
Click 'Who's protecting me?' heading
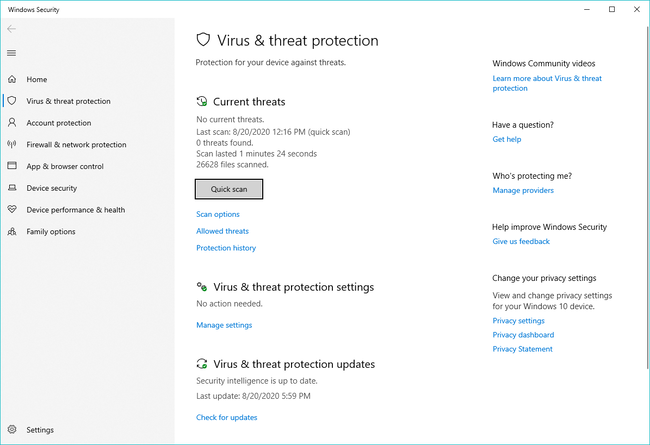[532, 176]
